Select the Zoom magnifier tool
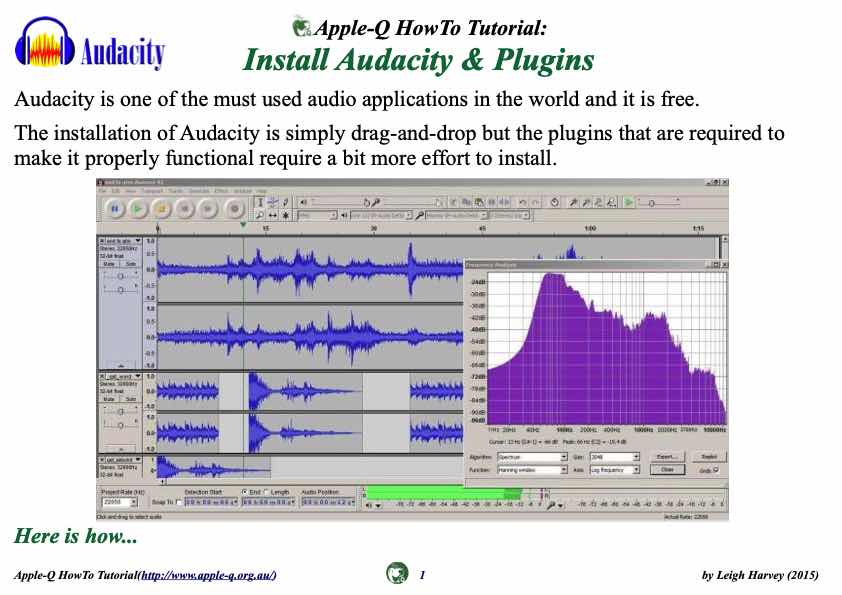This screenshot has height=595, width=842. [x=260, y=215]
